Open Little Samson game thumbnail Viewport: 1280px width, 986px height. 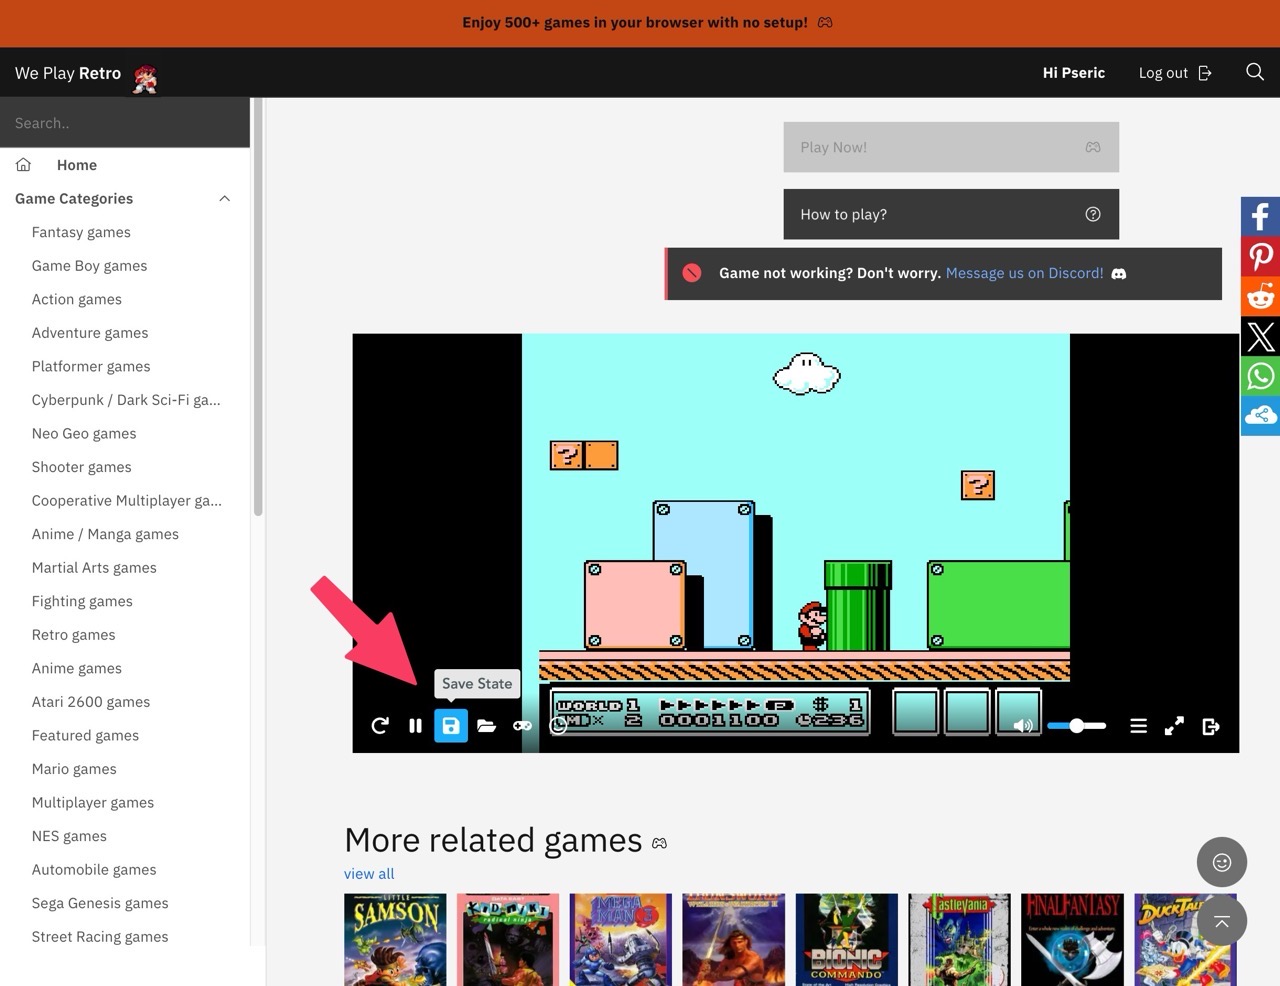395,940
